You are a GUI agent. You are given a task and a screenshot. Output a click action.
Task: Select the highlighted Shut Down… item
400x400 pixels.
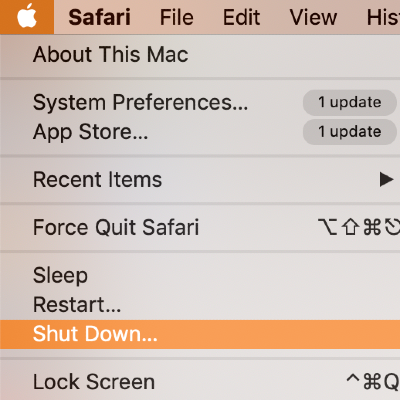click(200, 334)
